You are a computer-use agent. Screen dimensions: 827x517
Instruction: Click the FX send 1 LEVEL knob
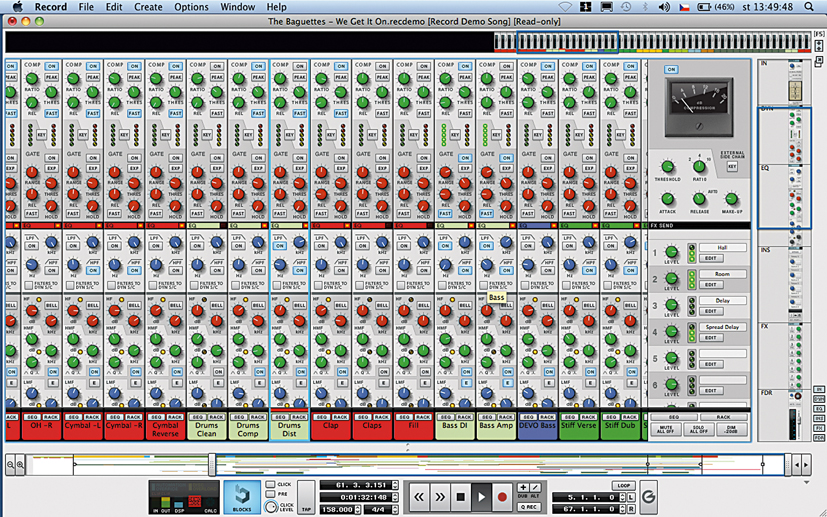tap(671, 252)
